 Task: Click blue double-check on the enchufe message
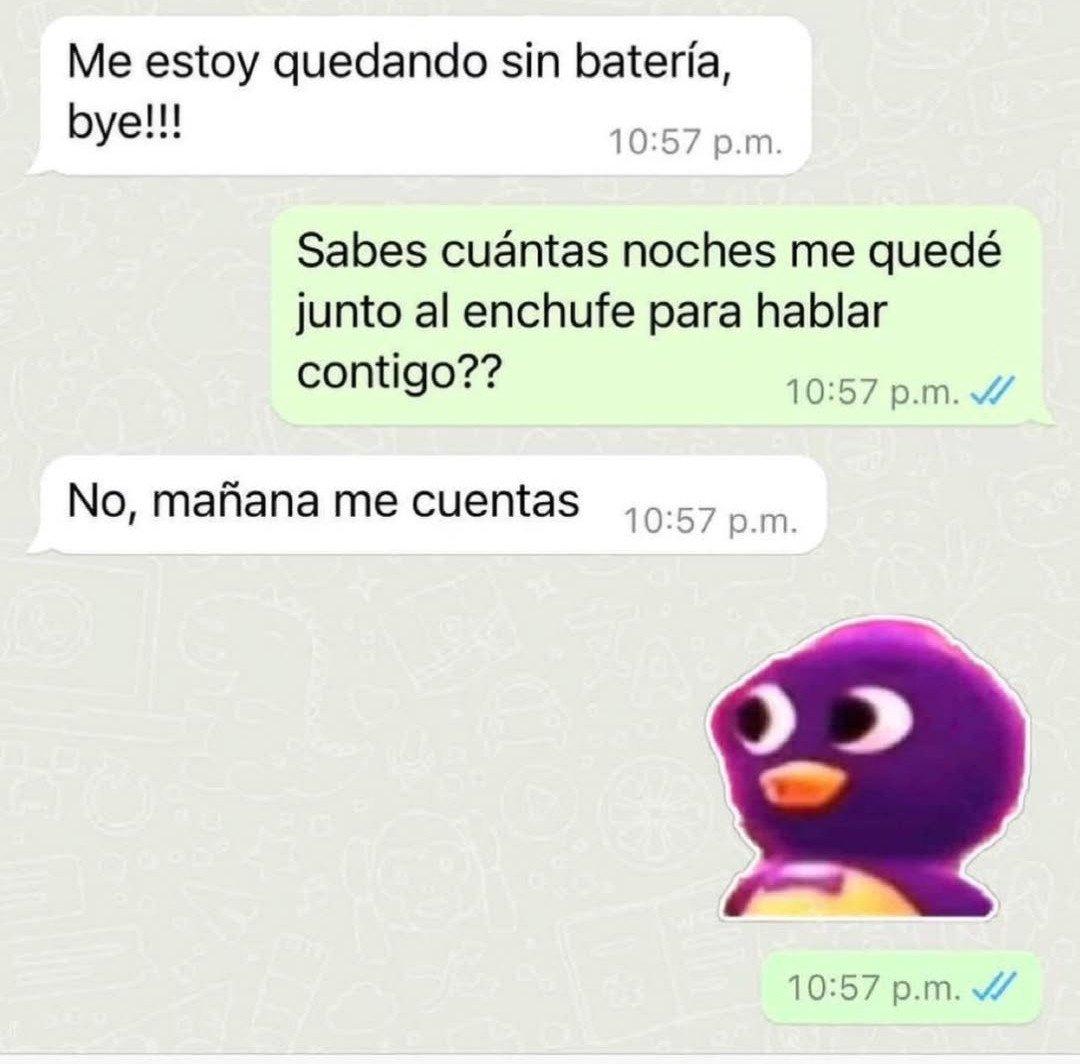pyautogui.click(x=992, y=393)
